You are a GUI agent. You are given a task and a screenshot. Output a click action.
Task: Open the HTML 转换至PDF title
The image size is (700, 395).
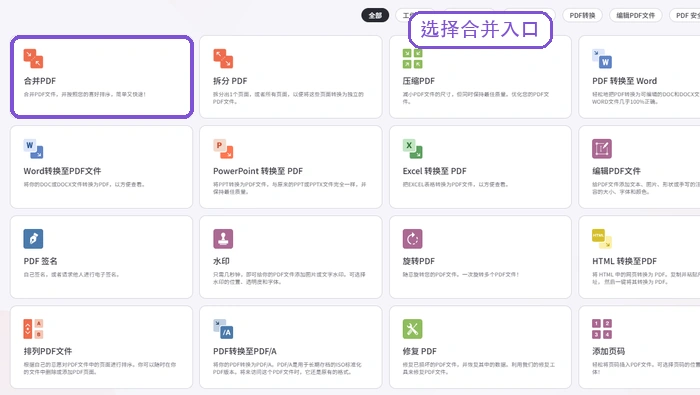[x=625, y=261]
